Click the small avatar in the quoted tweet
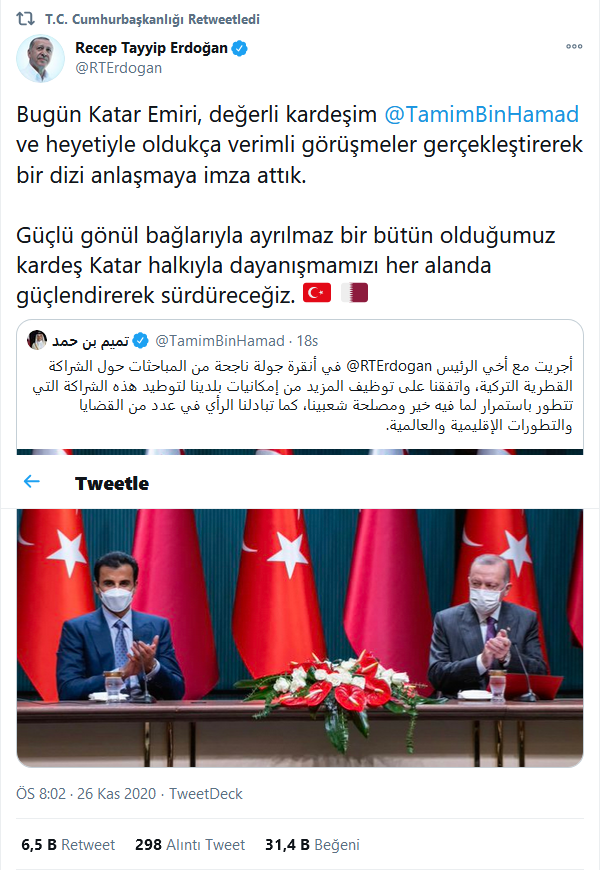 pos(37,340)
